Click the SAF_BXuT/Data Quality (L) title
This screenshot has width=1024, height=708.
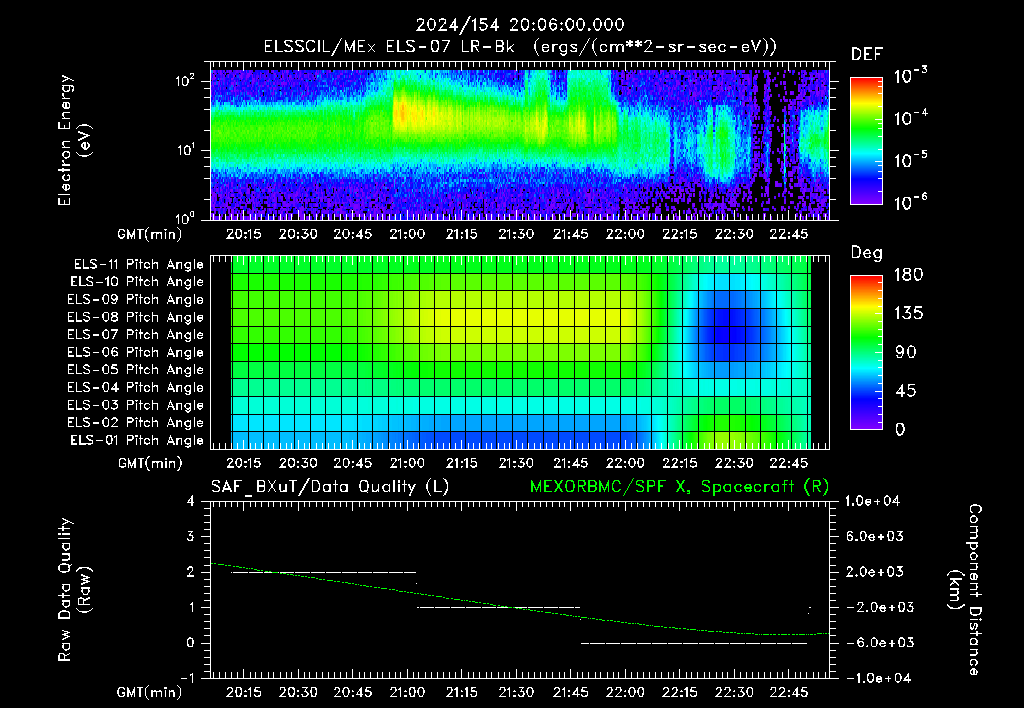330,487
